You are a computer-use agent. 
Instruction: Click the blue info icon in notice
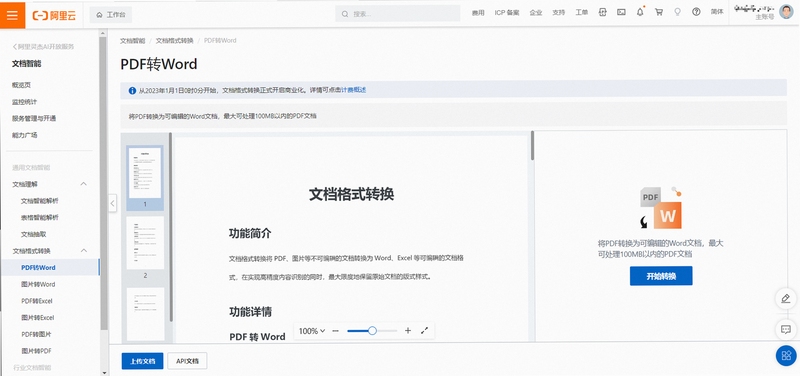click(x=133, y=90)
